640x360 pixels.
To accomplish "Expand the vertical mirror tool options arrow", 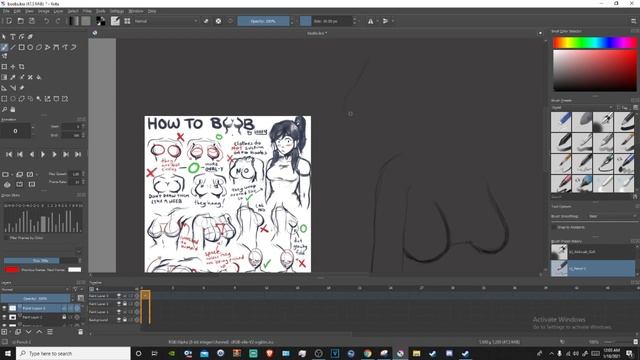I will (392, 21).
